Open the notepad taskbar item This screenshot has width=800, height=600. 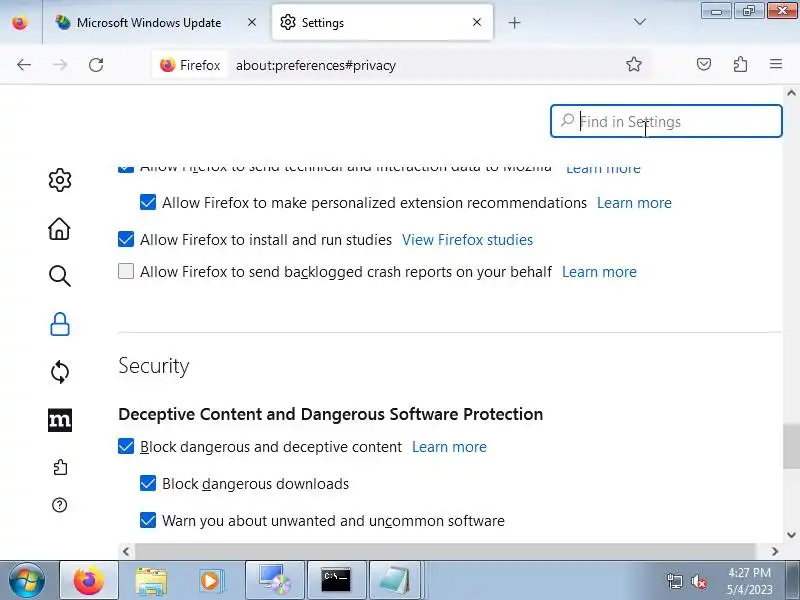tap(395, 581)
